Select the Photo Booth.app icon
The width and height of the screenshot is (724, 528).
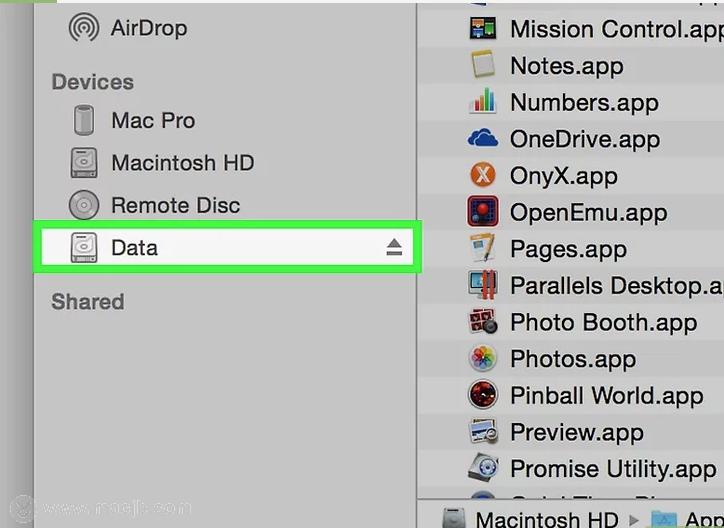coord(483,322)
